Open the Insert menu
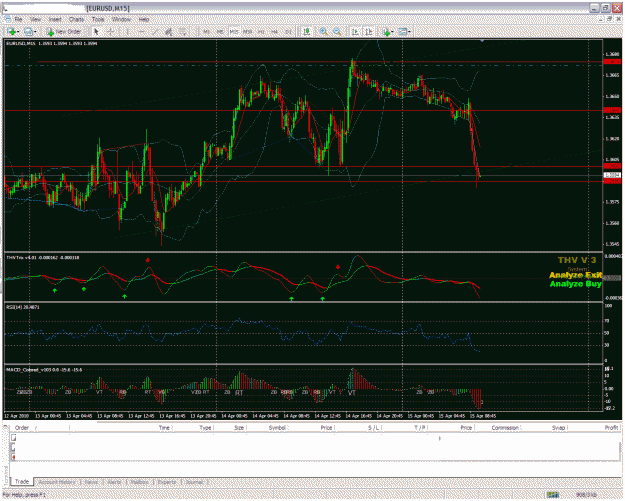625x501 pixels. [x=55, y=19]
